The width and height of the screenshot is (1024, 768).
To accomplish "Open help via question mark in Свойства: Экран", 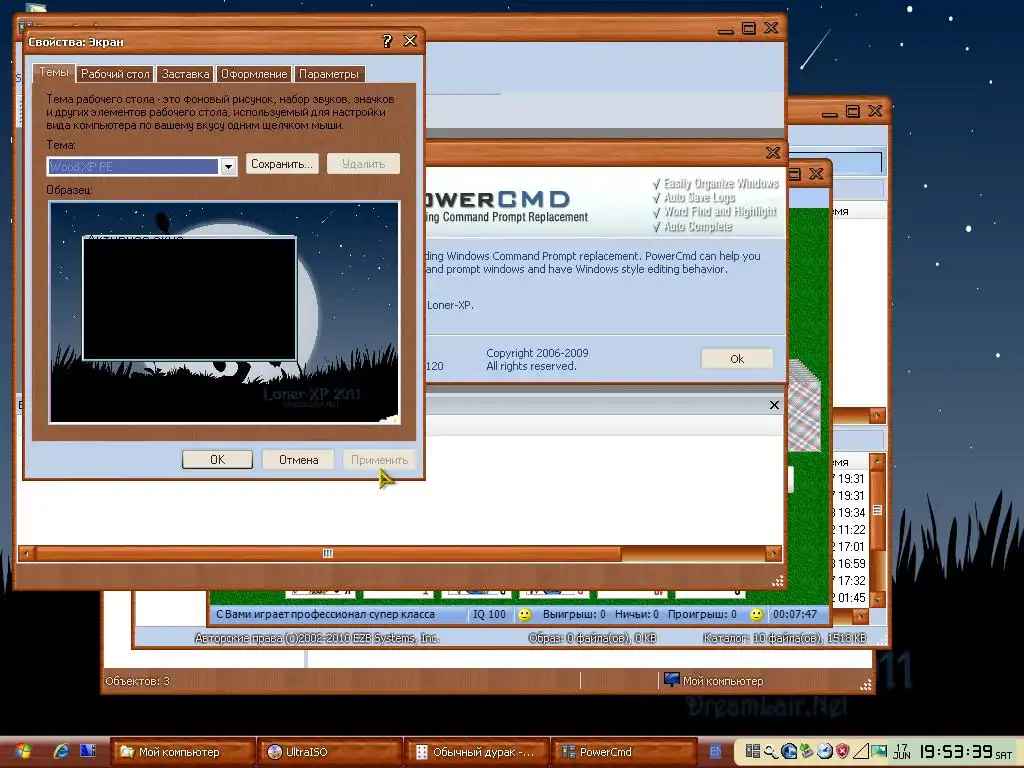I will point(387,41).
